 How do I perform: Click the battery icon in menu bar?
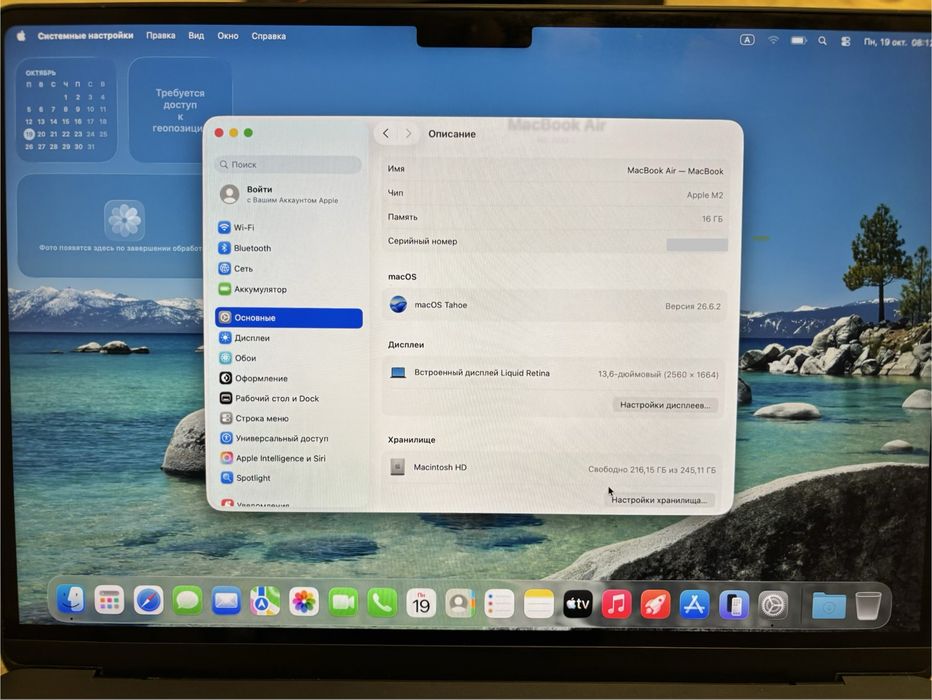tap(798, 40)
